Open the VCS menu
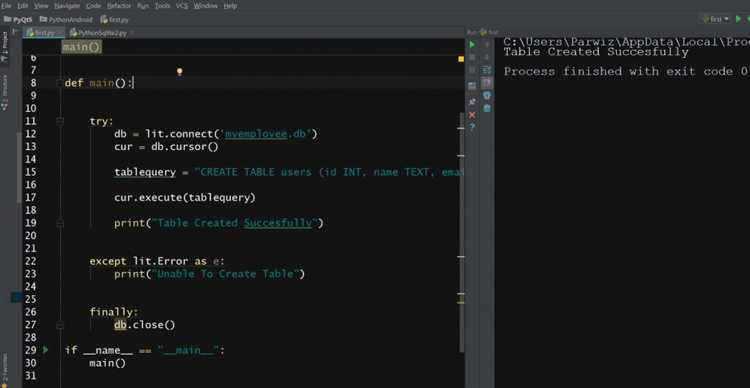The height and width of the screenshot is (388, 750). pyautogui.click(x=182, y=6)
